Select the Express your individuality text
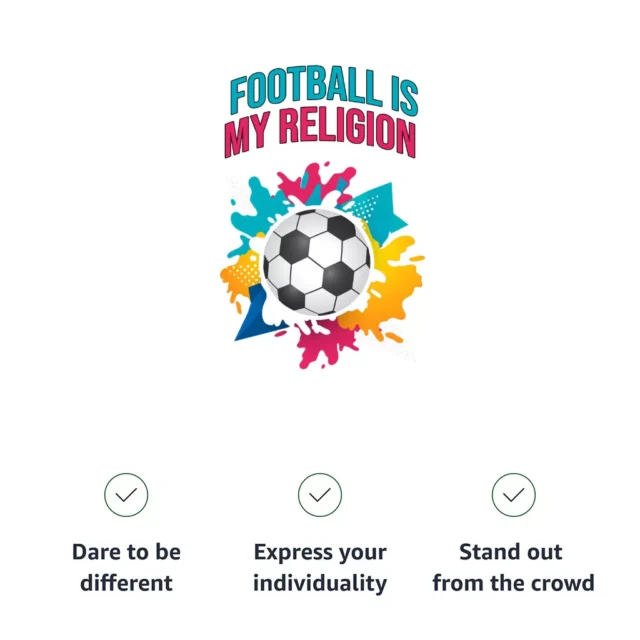Screen dimensions: 640x640 320,567
